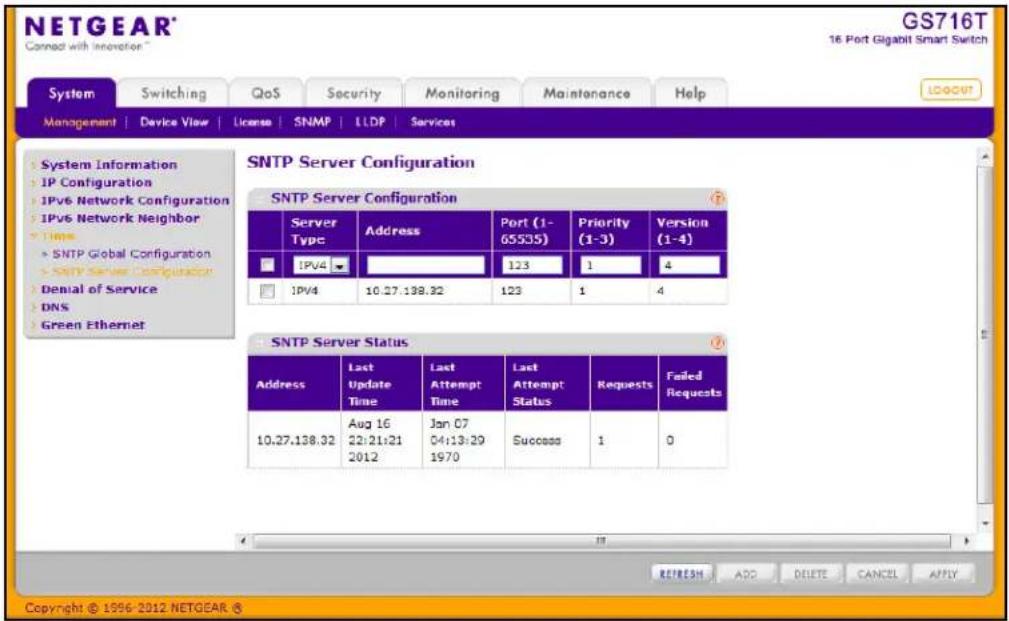Open the Management submenu
Screen dimensions: 1009x621
pyautogui.click(x=80, y=122)
